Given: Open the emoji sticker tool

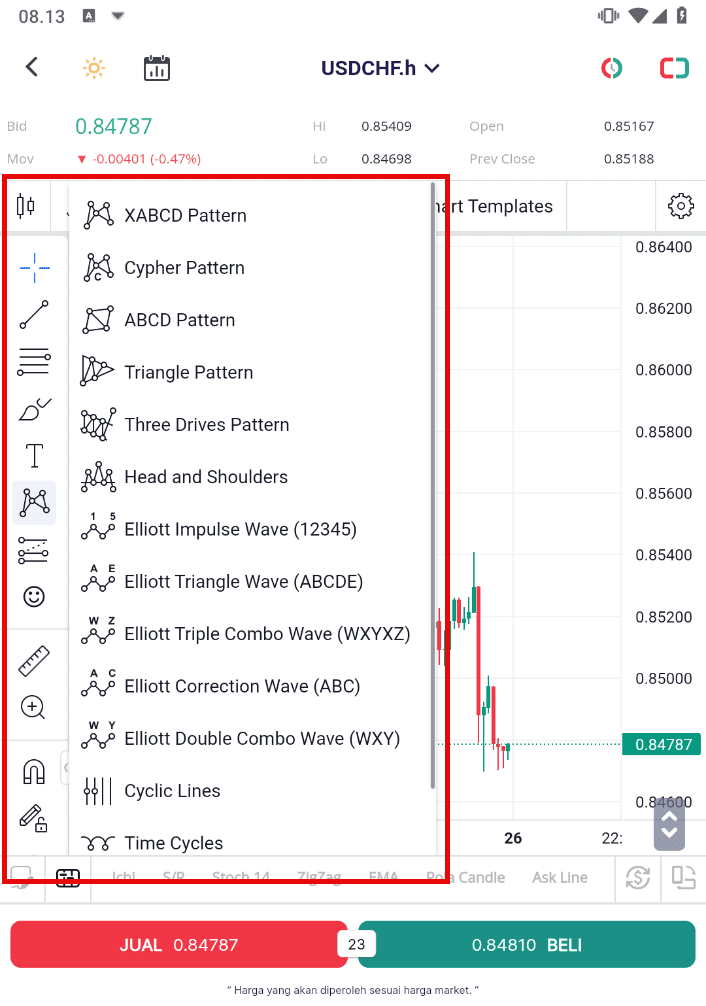Looking at the screenshot, I should point(34,597).
